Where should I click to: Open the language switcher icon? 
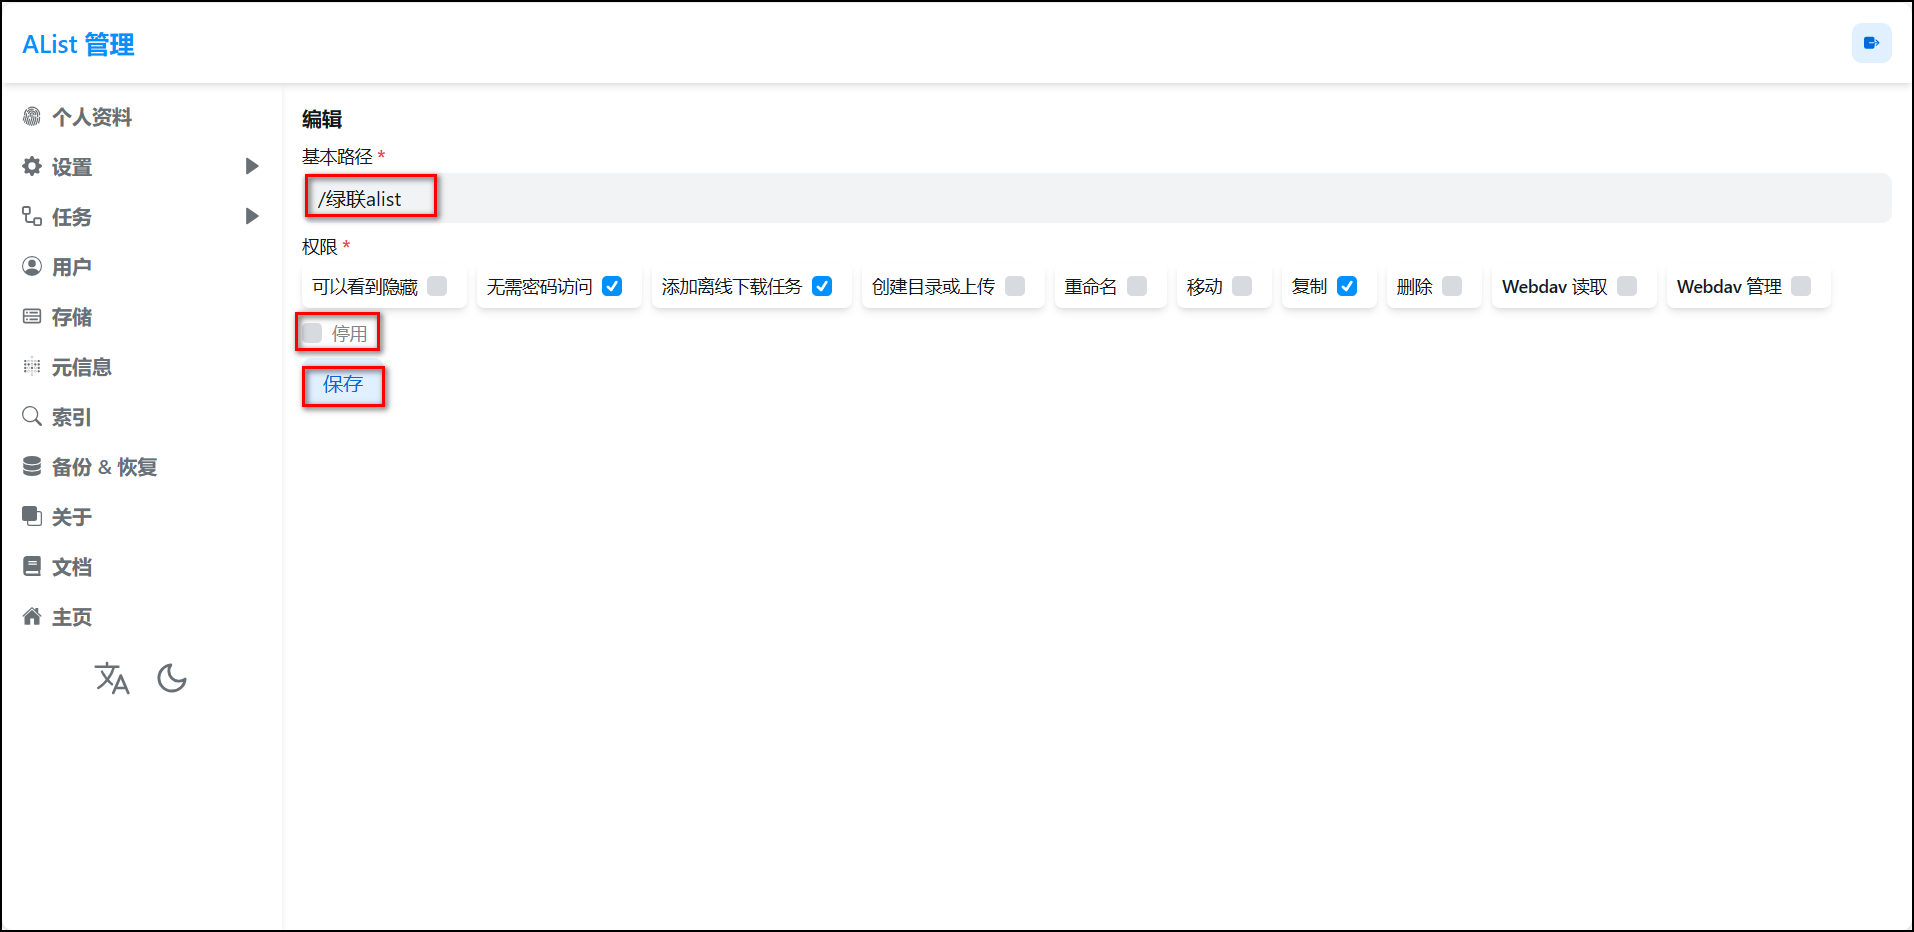tap(112, 679)
